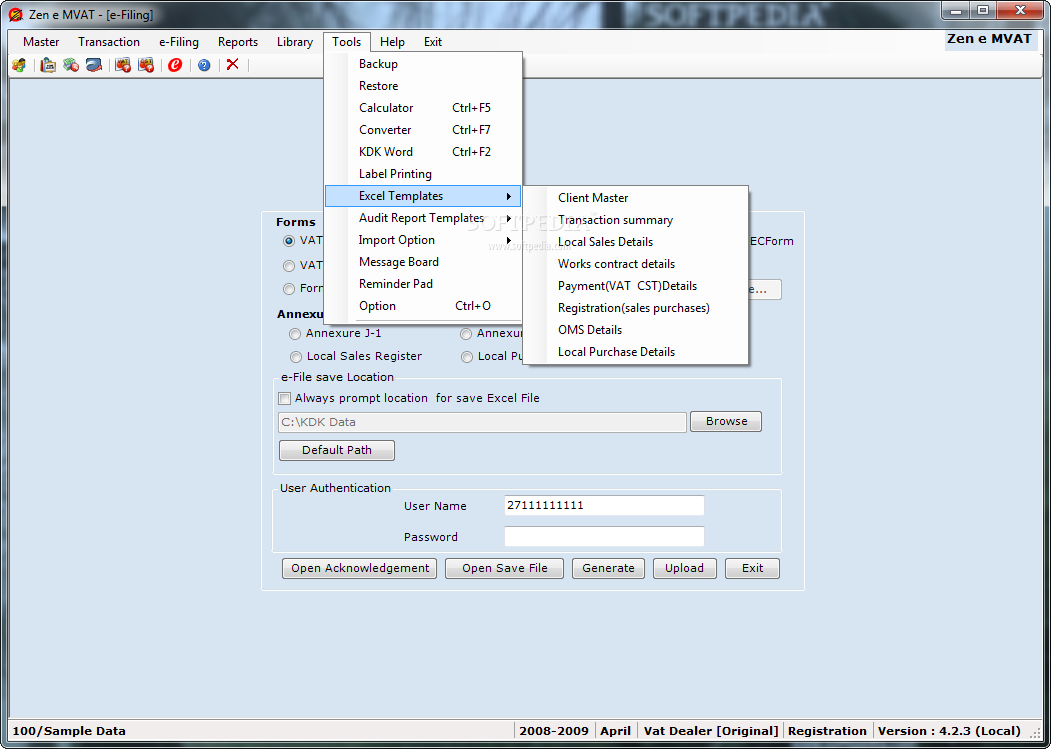This screenshot has width=1051, height=749.
Task: Click the C:\KDK Data path field
Action: click(x=482, y=422)
